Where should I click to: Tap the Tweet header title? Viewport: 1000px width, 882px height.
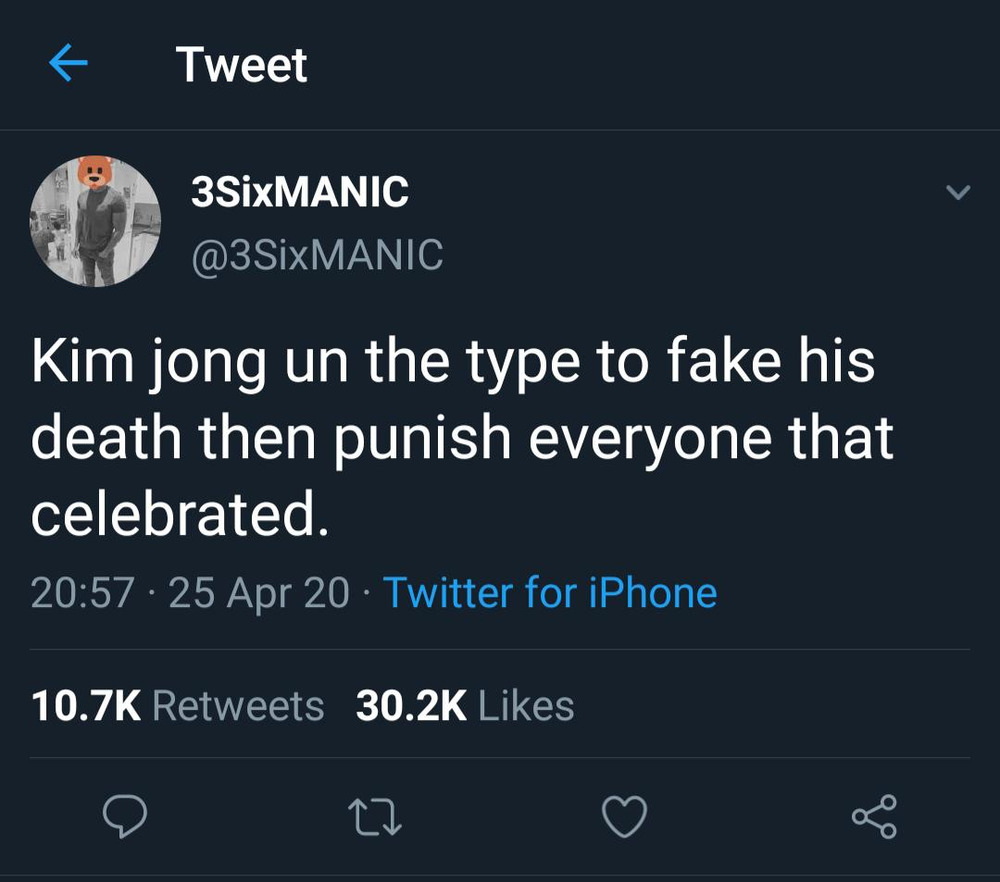pos(241,65)
